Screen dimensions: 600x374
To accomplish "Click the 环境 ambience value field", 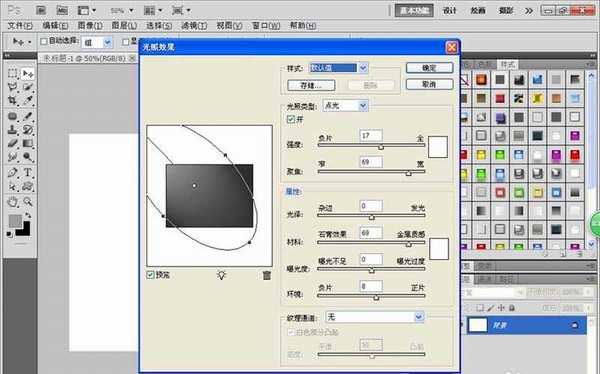I will coord(371,286).
